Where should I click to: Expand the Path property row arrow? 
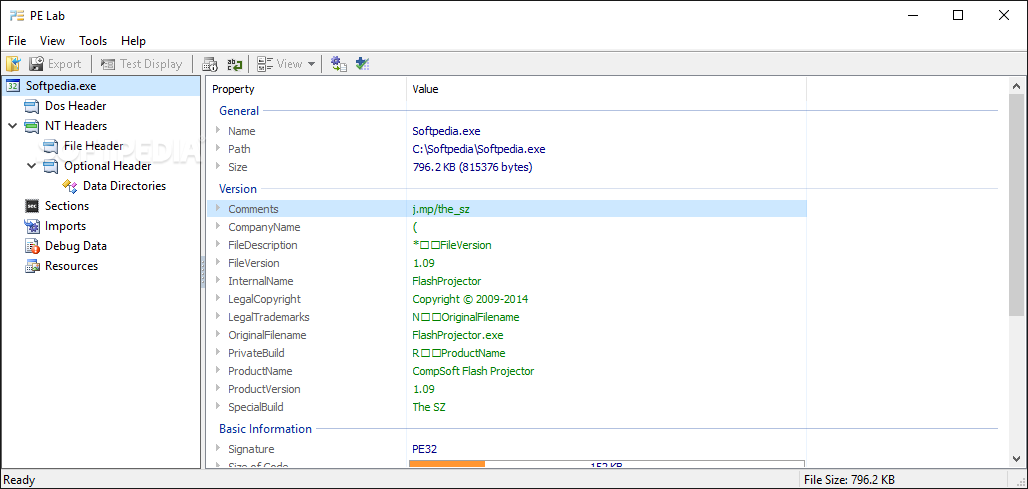218,149
